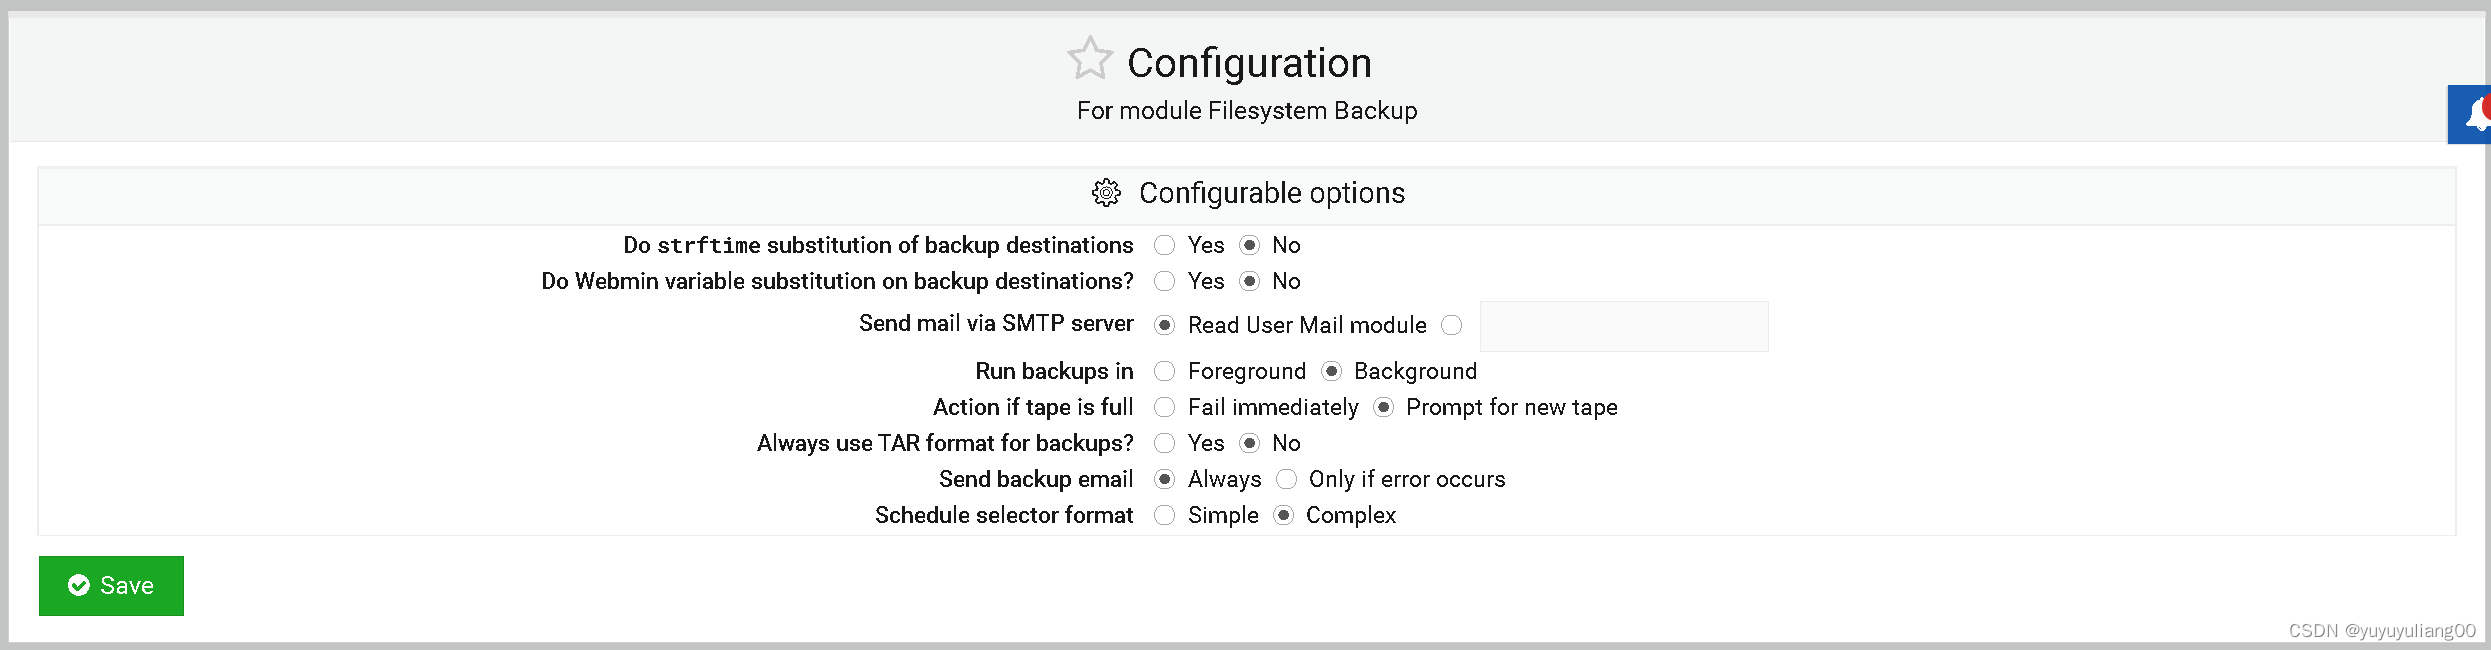Select the custom SMTP server radio option
Viewport: 2491px width, 650px height.
click(x=1453, y=325)
